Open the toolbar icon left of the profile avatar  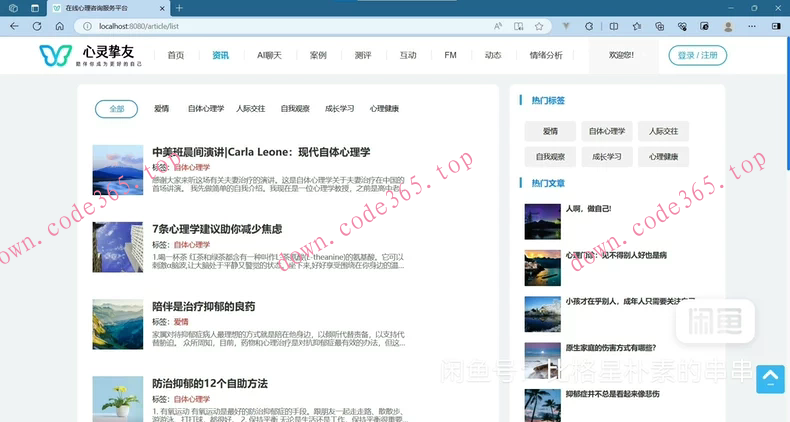click(704, 26)
